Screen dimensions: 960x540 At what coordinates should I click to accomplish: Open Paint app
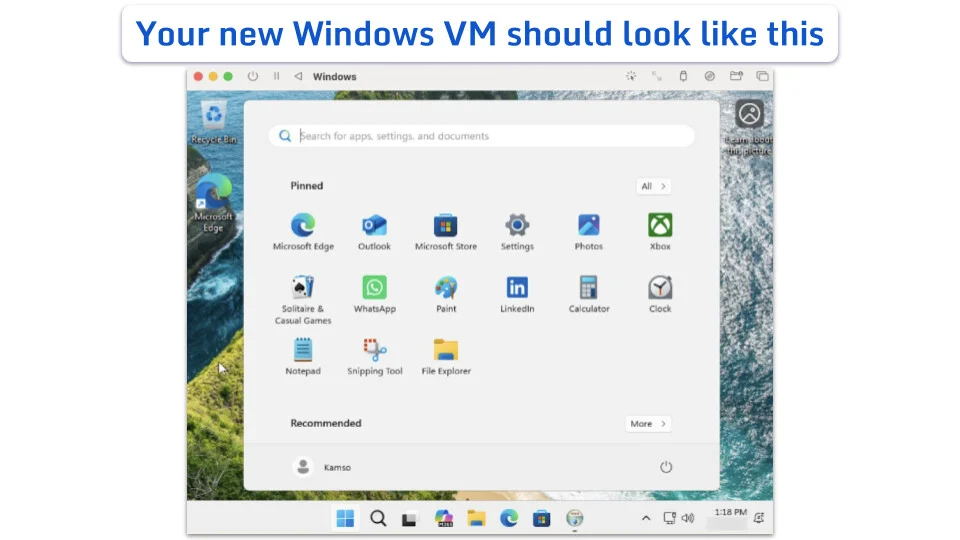446,294
